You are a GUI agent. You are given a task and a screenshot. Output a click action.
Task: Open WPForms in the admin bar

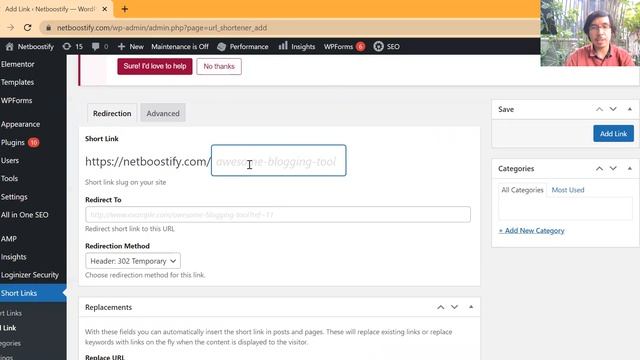point(344,47)
